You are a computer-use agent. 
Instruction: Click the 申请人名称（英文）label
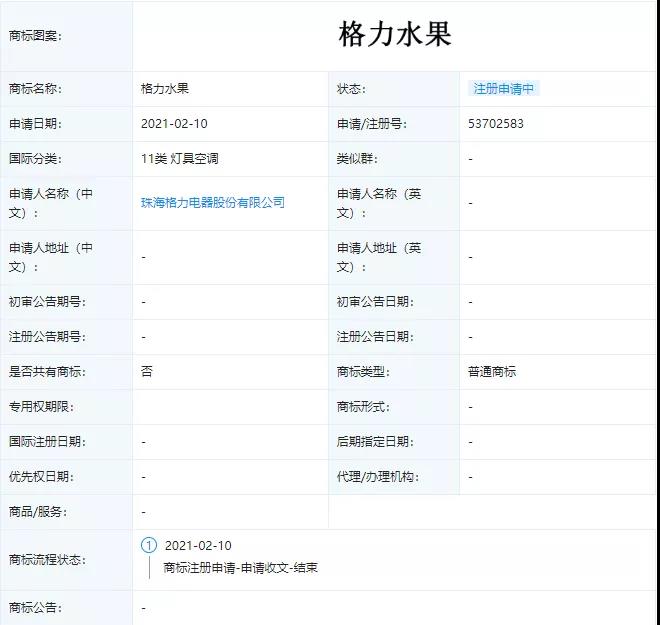pyautogui.click(x=379, y=203)
